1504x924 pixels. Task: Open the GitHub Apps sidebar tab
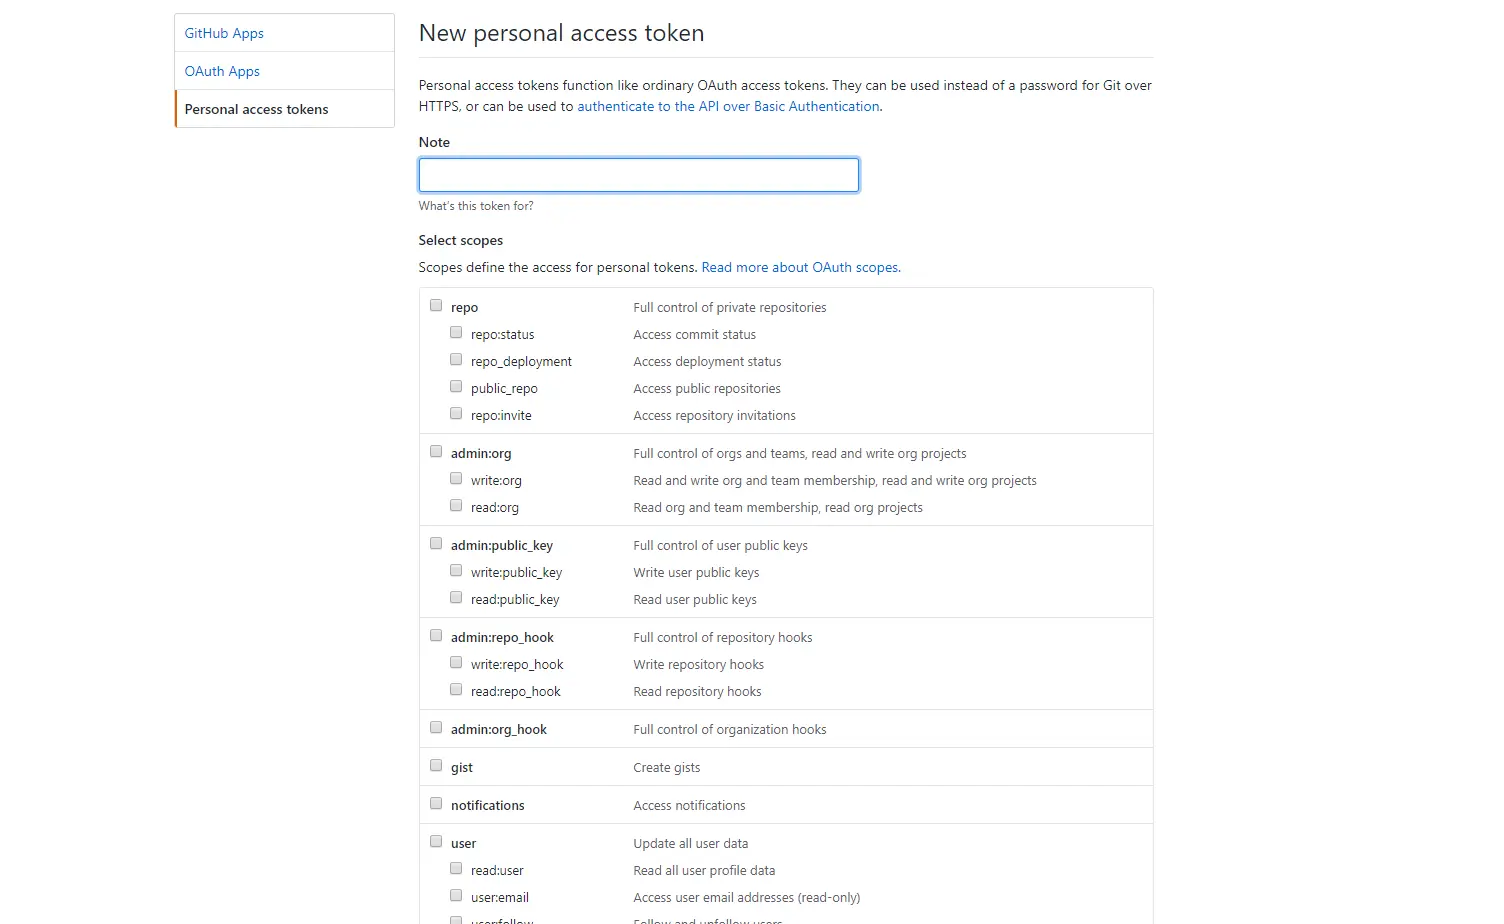click(224, 33)
